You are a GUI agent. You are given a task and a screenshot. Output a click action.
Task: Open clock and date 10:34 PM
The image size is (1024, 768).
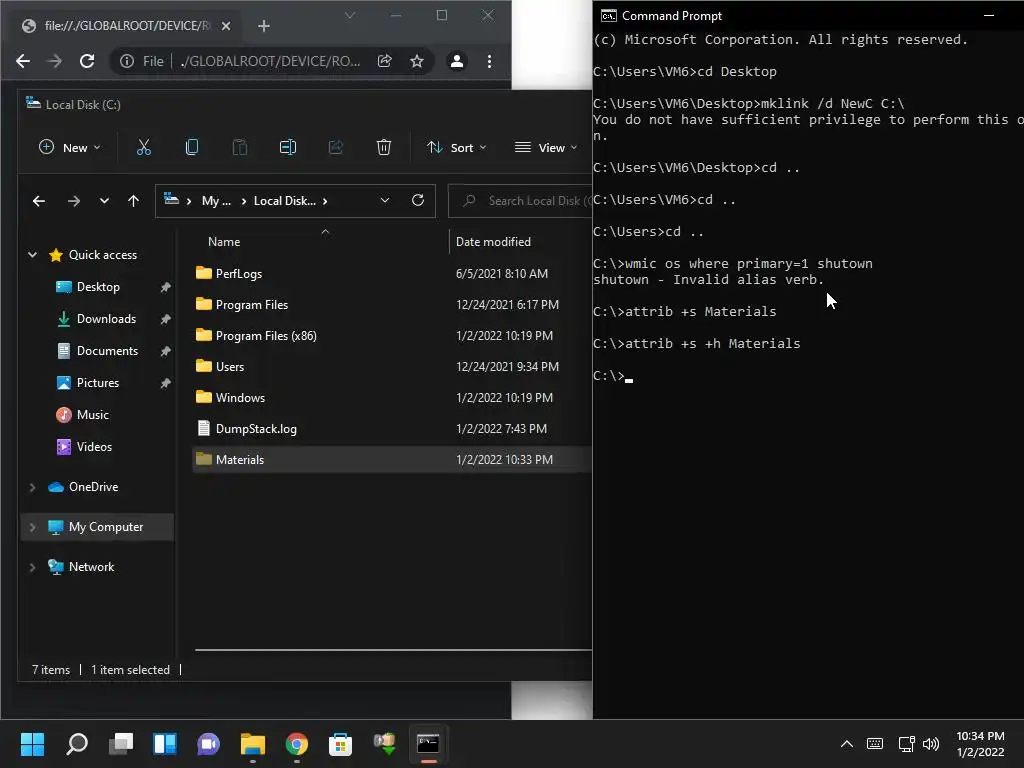[980, 744]
